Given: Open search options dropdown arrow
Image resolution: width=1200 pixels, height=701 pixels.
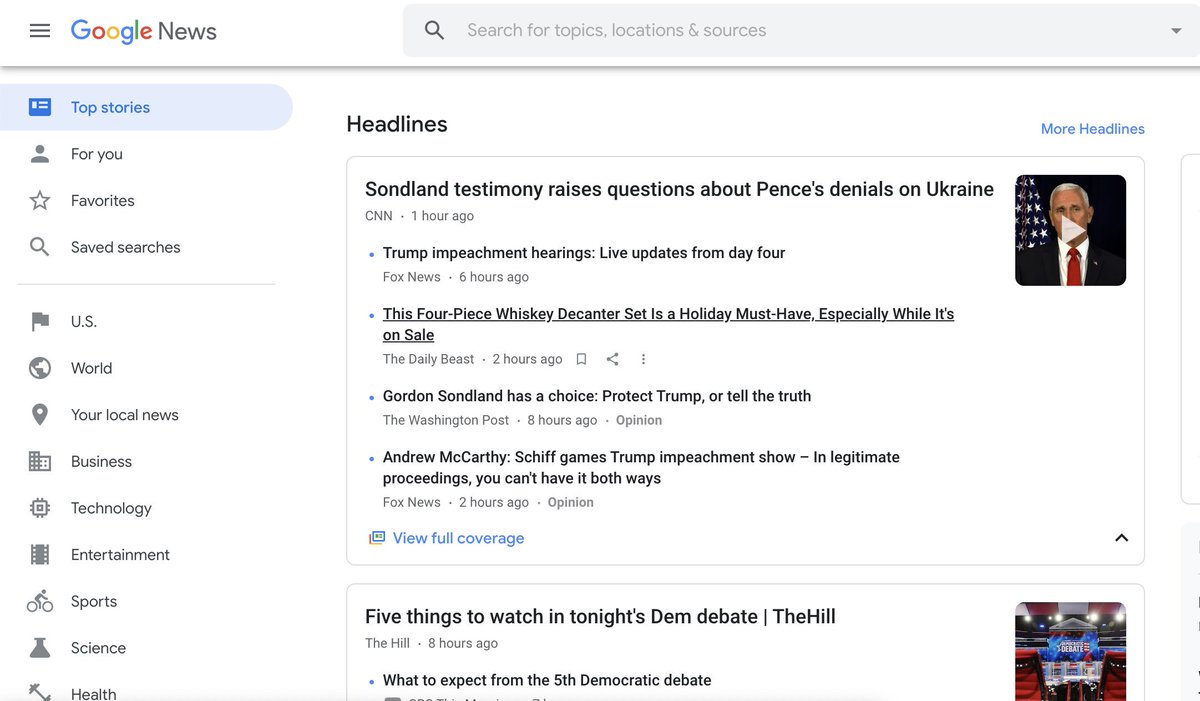Looking at the screenshot, I should coord(1176,31).
